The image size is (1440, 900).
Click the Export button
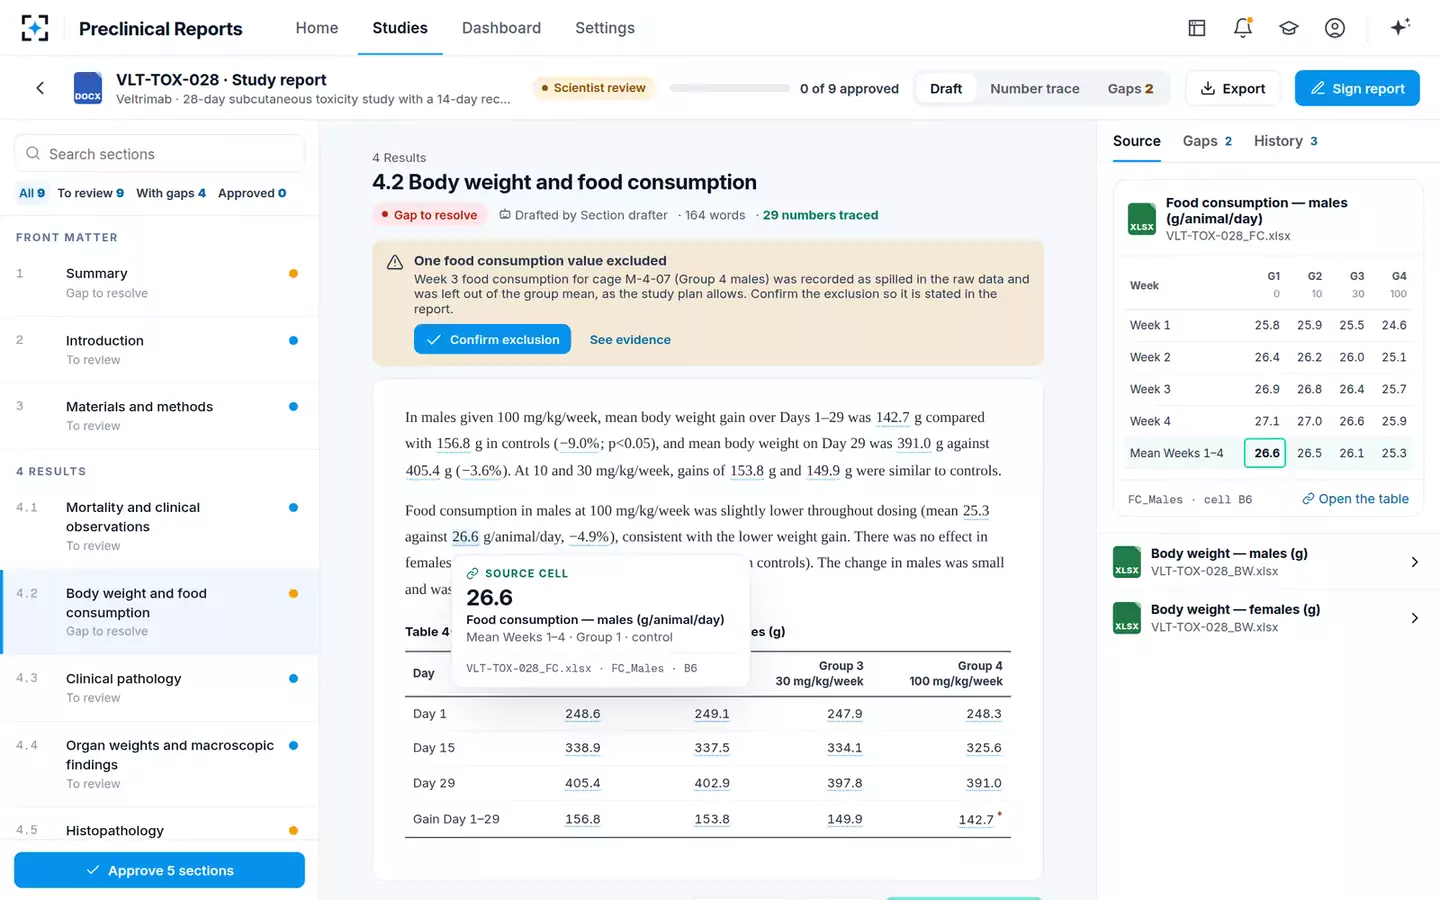pos(1233,88)
